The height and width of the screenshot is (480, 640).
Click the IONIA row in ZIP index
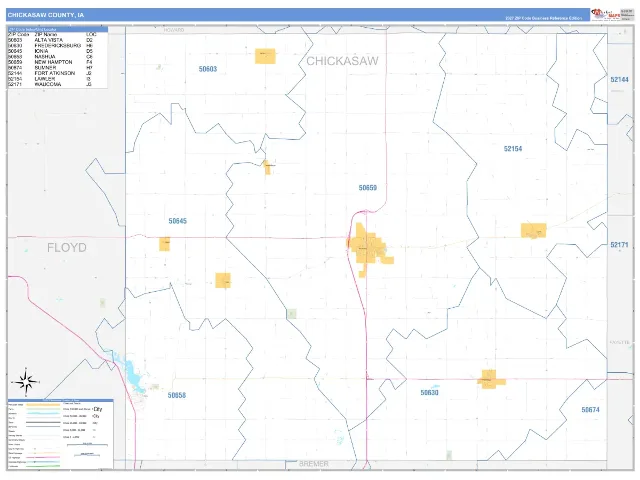coord(51,51)
